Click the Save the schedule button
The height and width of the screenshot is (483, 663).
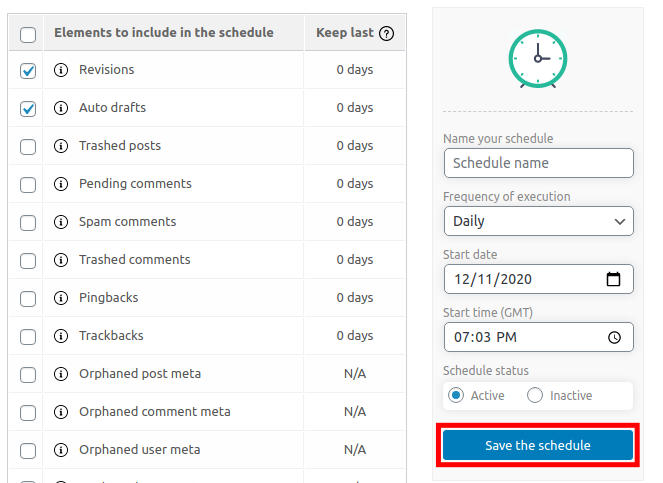coord(538,445)
